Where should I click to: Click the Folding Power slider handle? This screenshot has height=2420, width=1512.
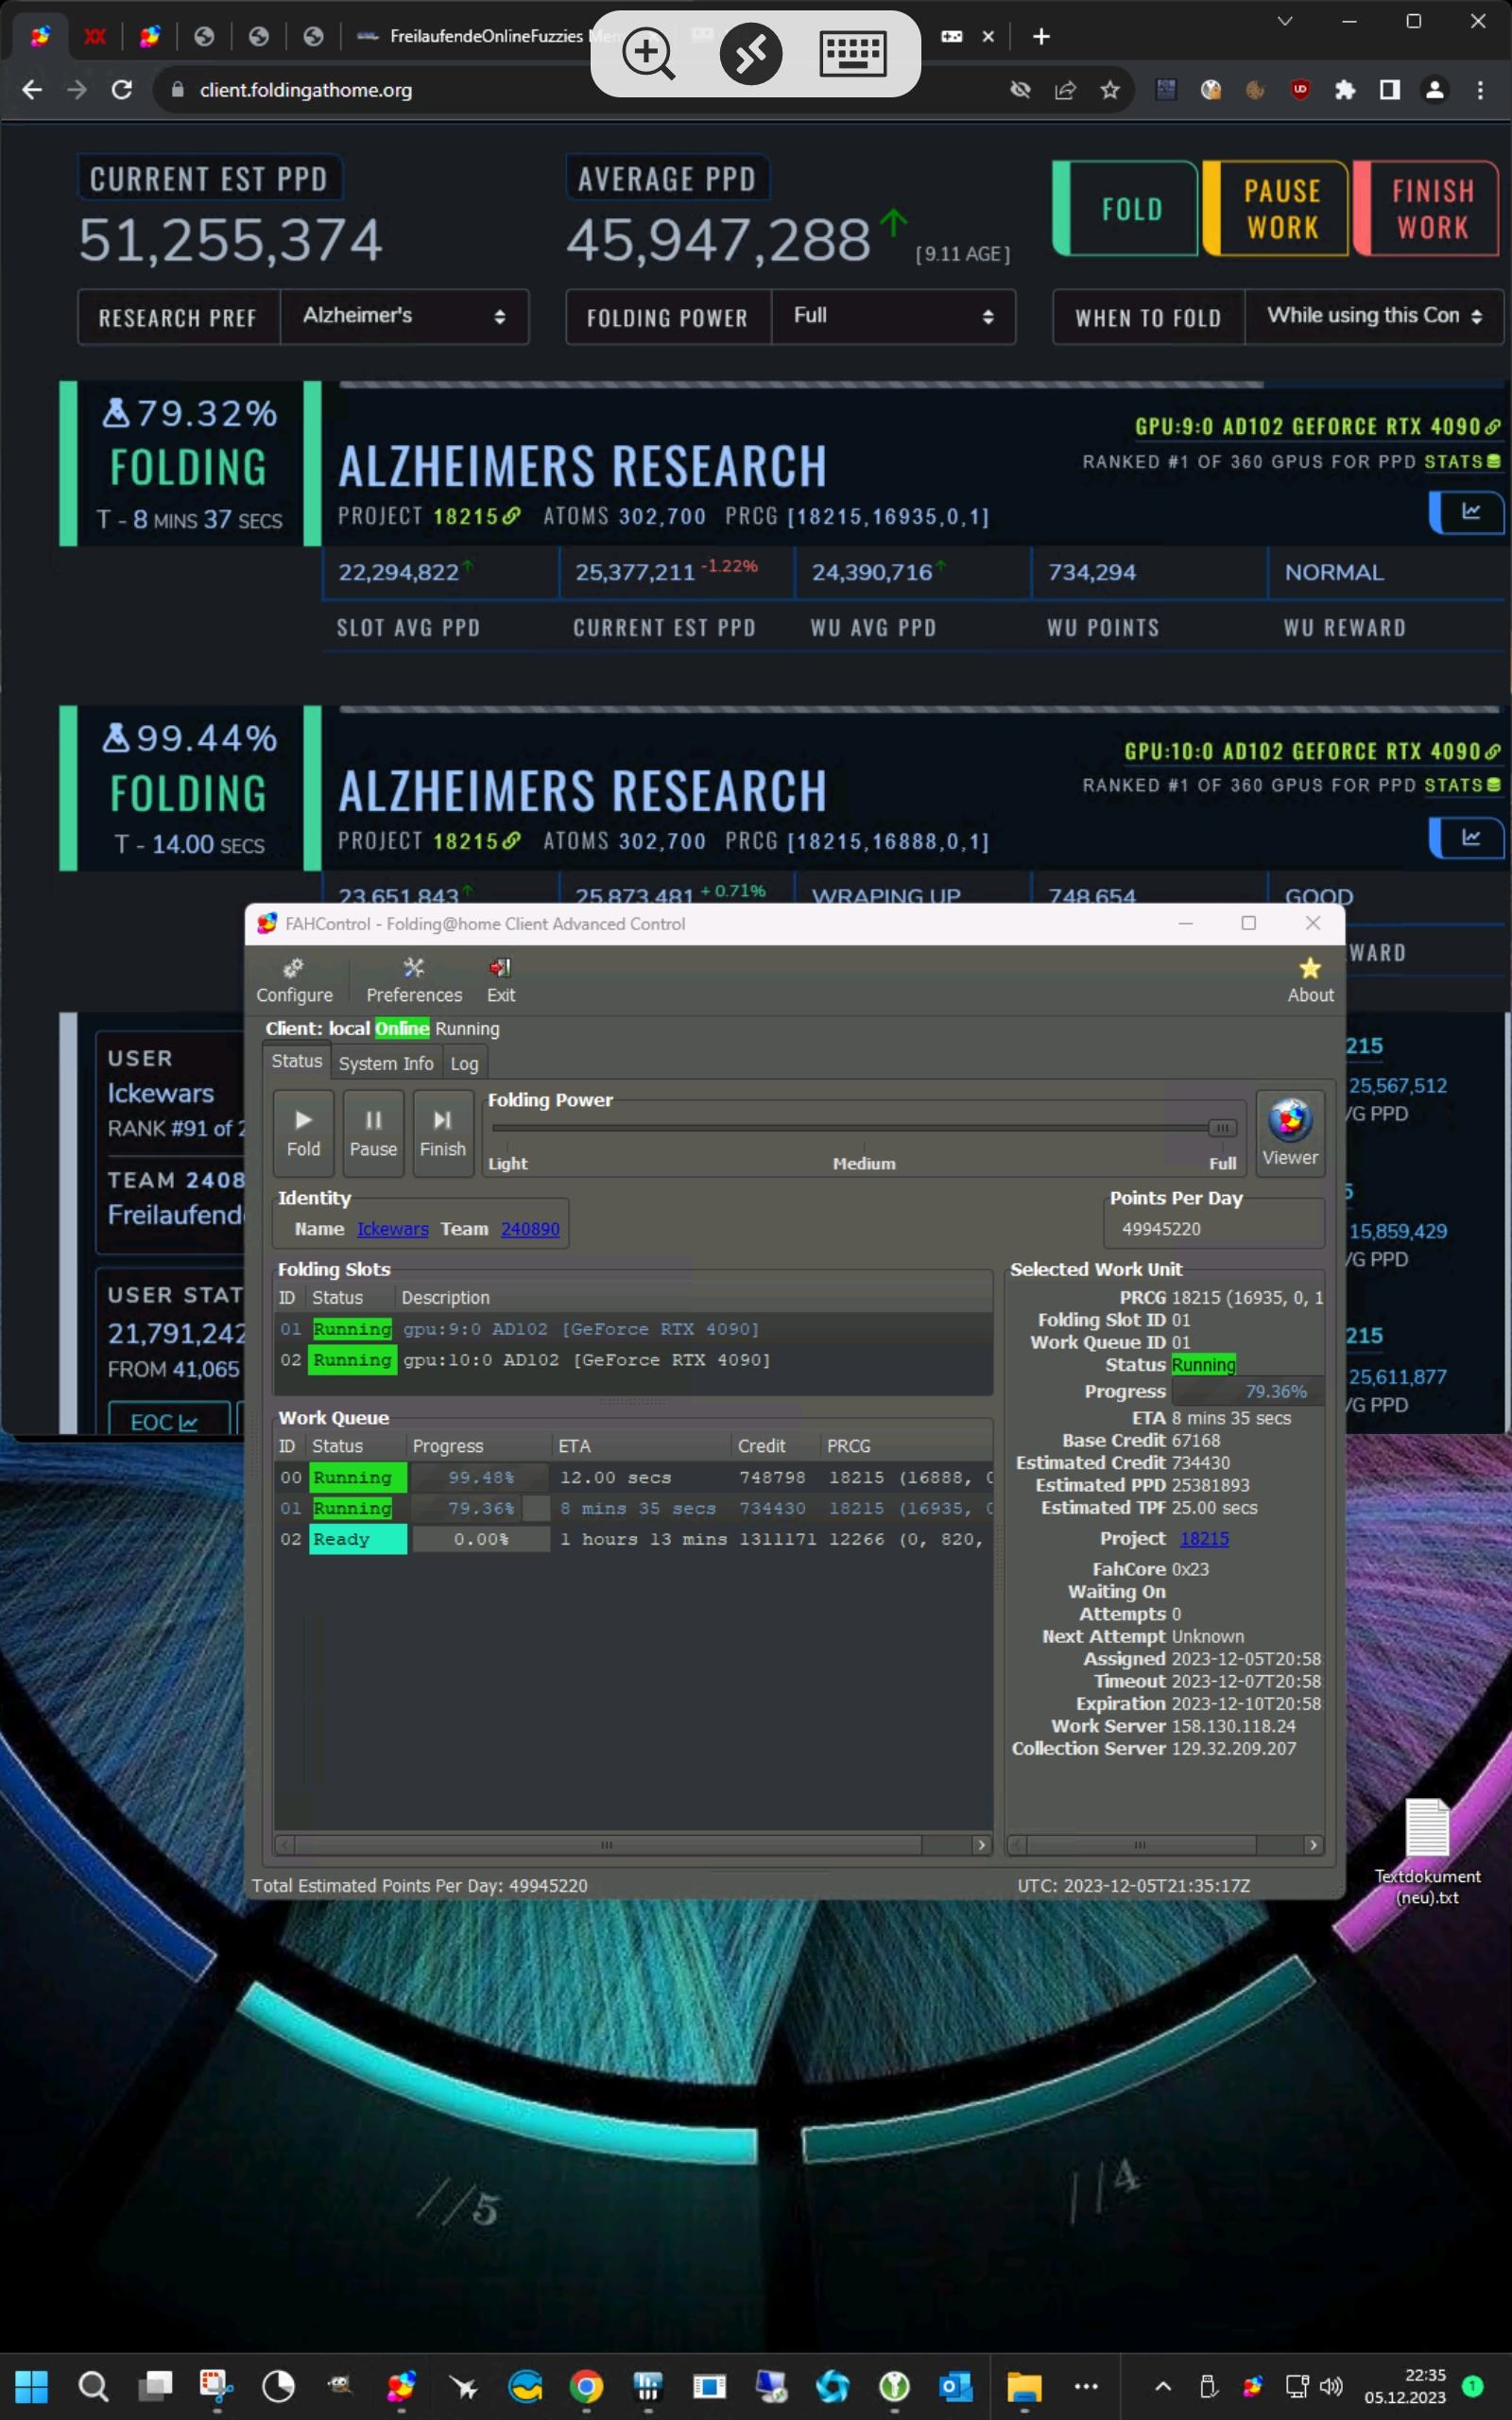[x=1221, y=1127]
